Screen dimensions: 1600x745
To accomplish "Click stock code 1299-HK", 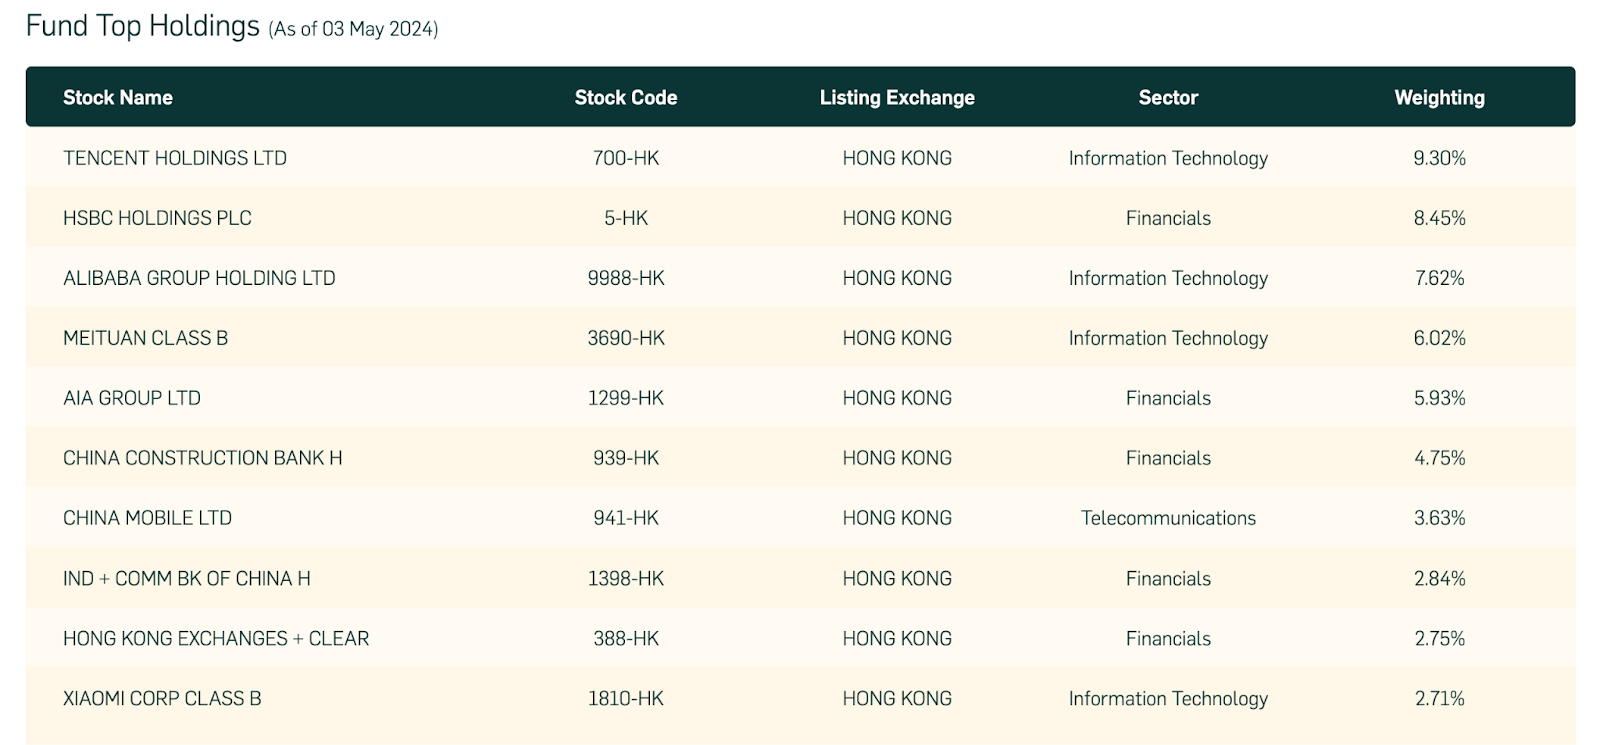I will tap(626, 398).
